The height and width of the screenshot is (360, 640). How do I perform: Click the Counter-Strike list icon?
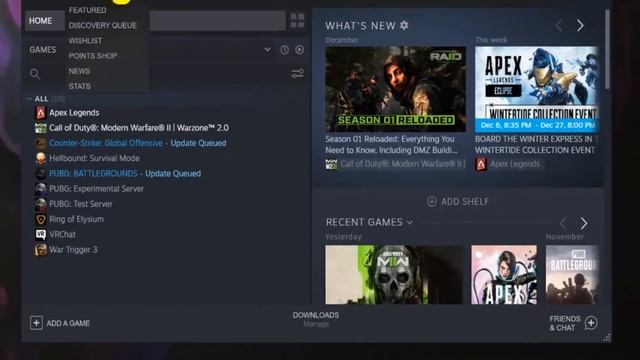pyautogui.click(x=40, y=143)
